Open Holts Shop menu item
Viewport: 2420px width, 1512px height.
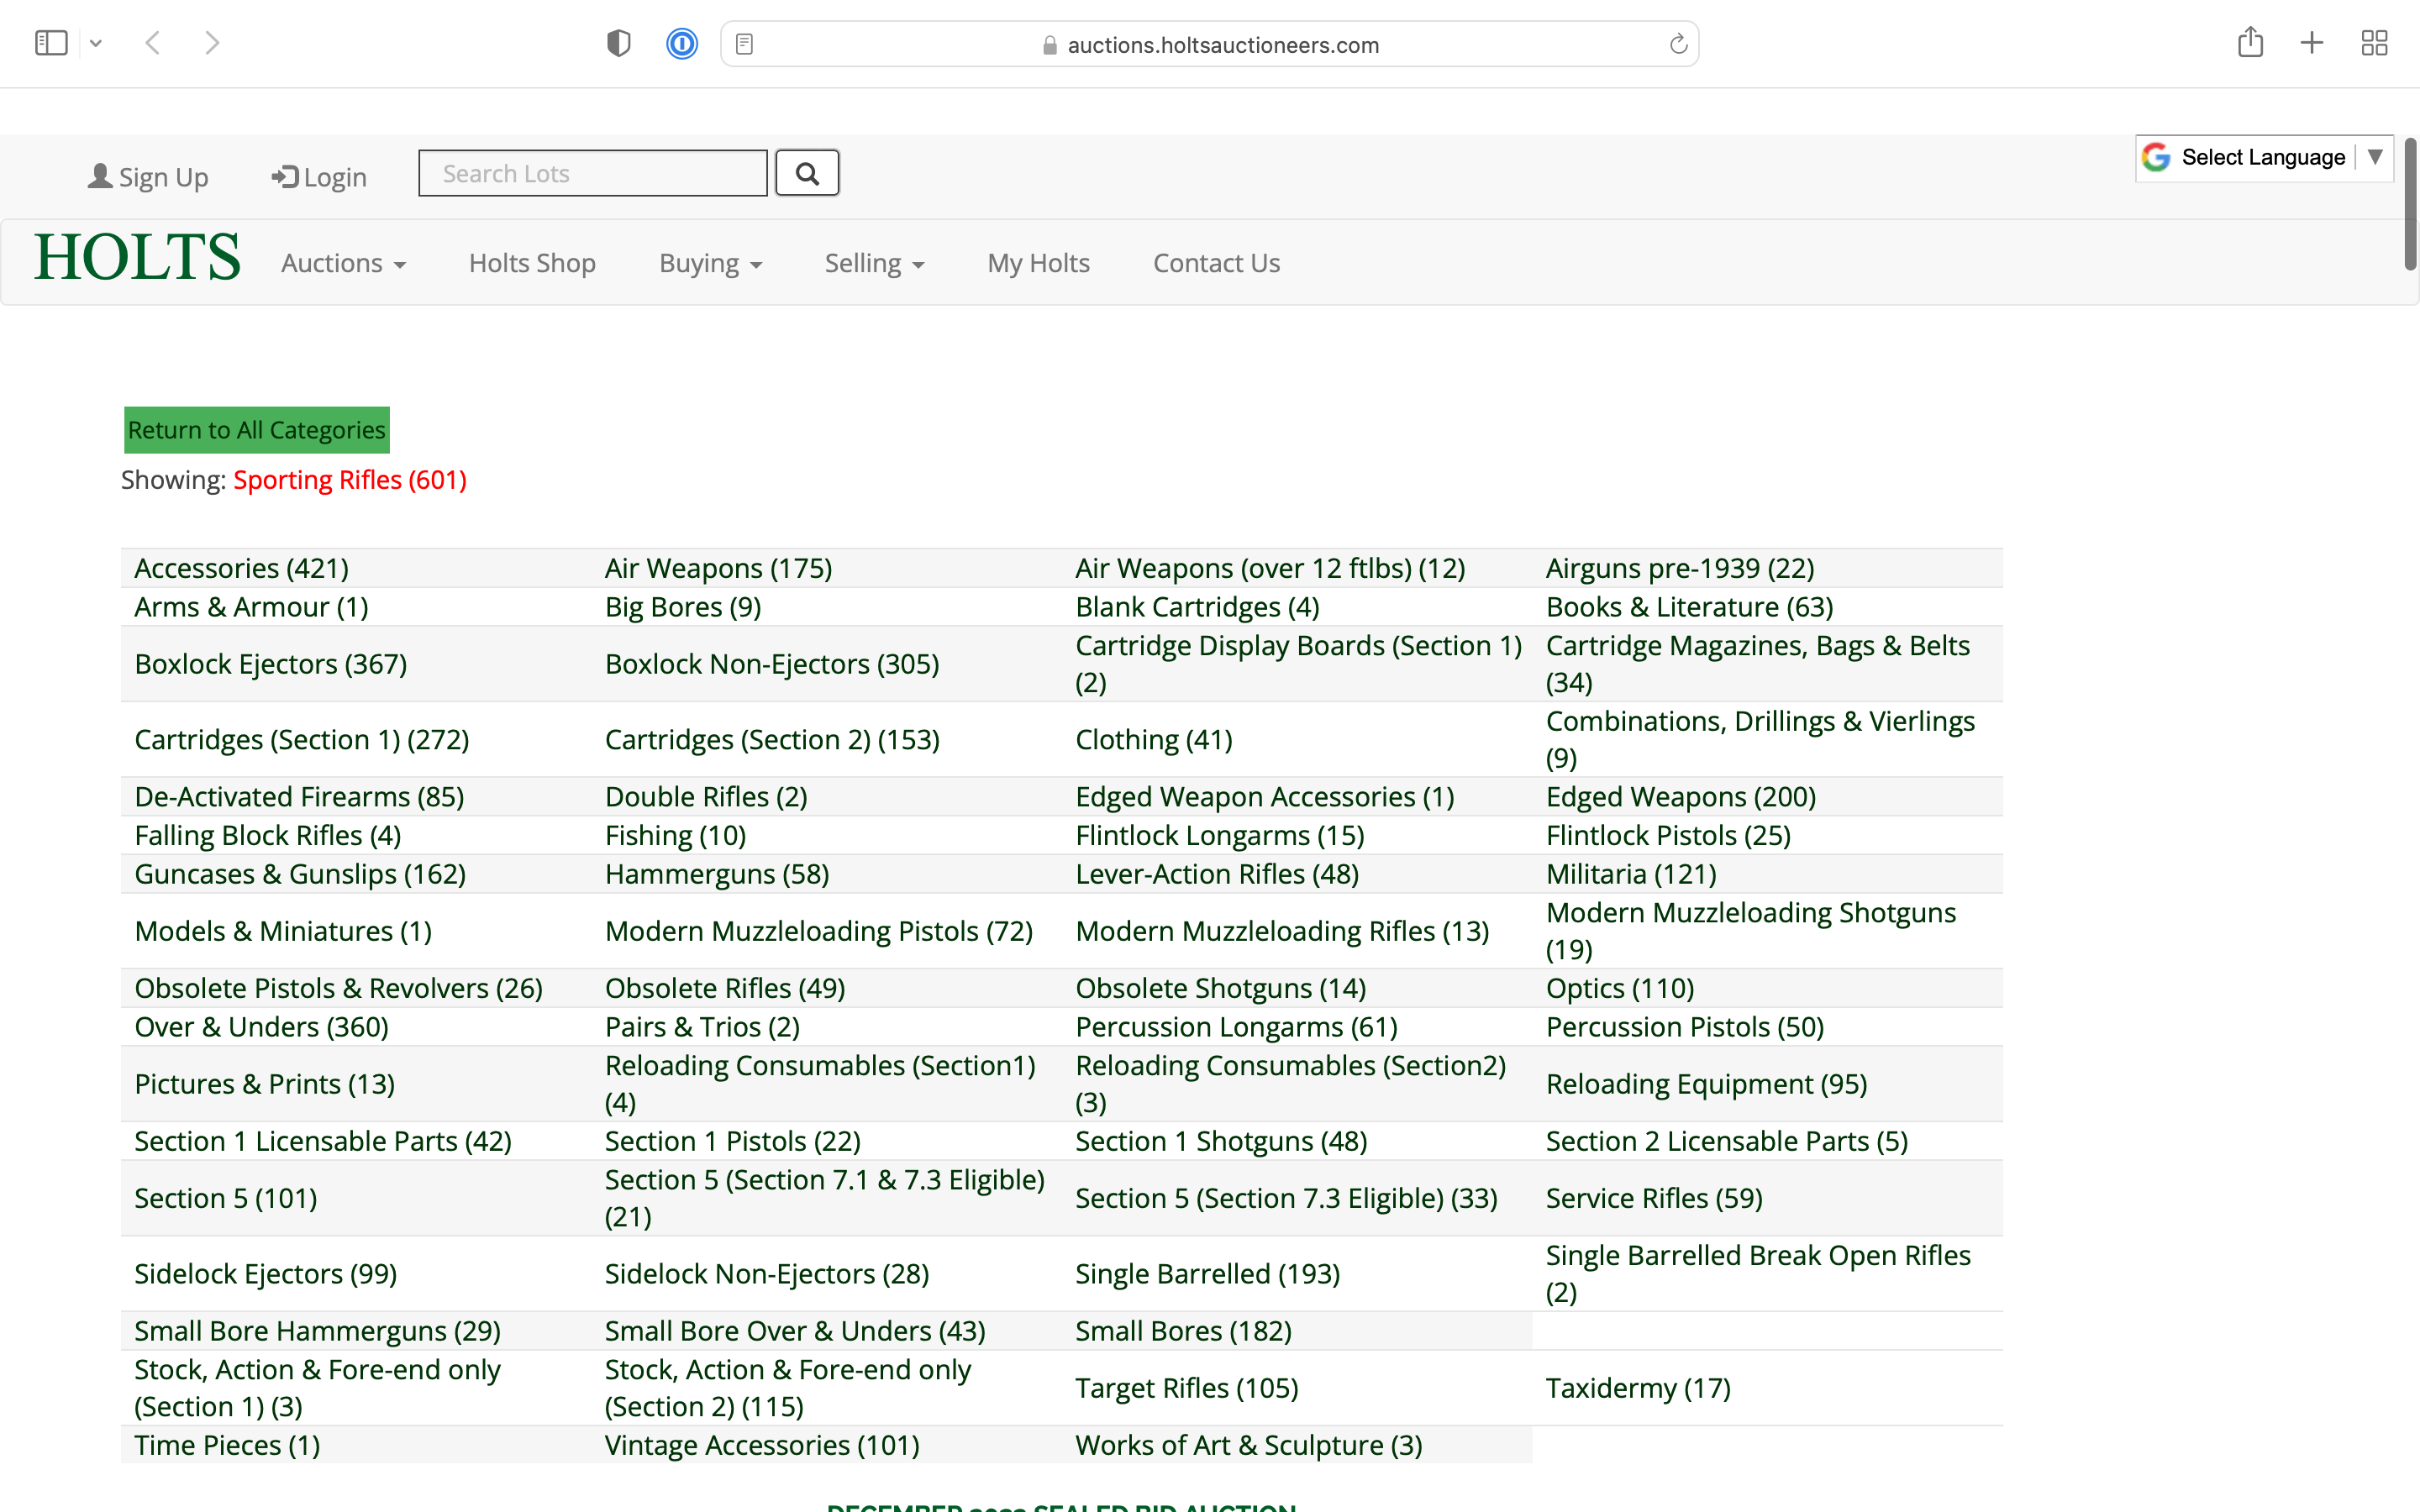[x=532, y=263]
